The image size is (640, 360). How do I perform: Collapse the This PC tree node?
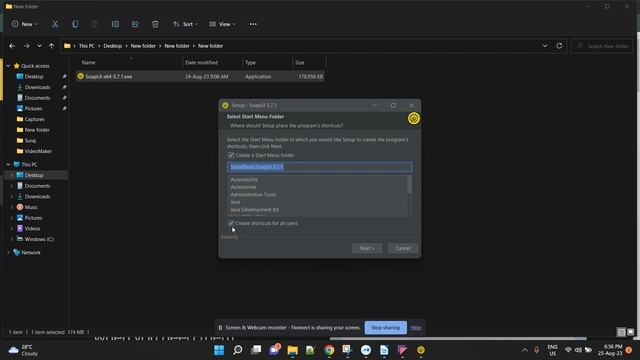pyautogui.click(x=8, y=164)
